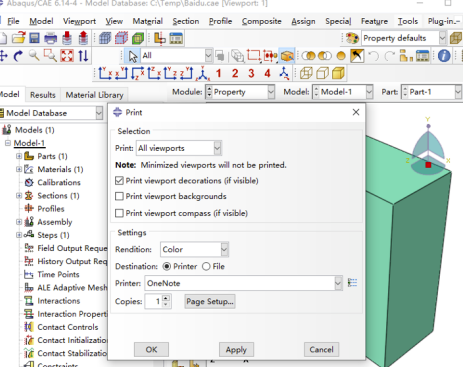The width and height of the screenshot is (463, 367).
Task: Enable Print viewport backgrounds
Action: pos(119,196)
